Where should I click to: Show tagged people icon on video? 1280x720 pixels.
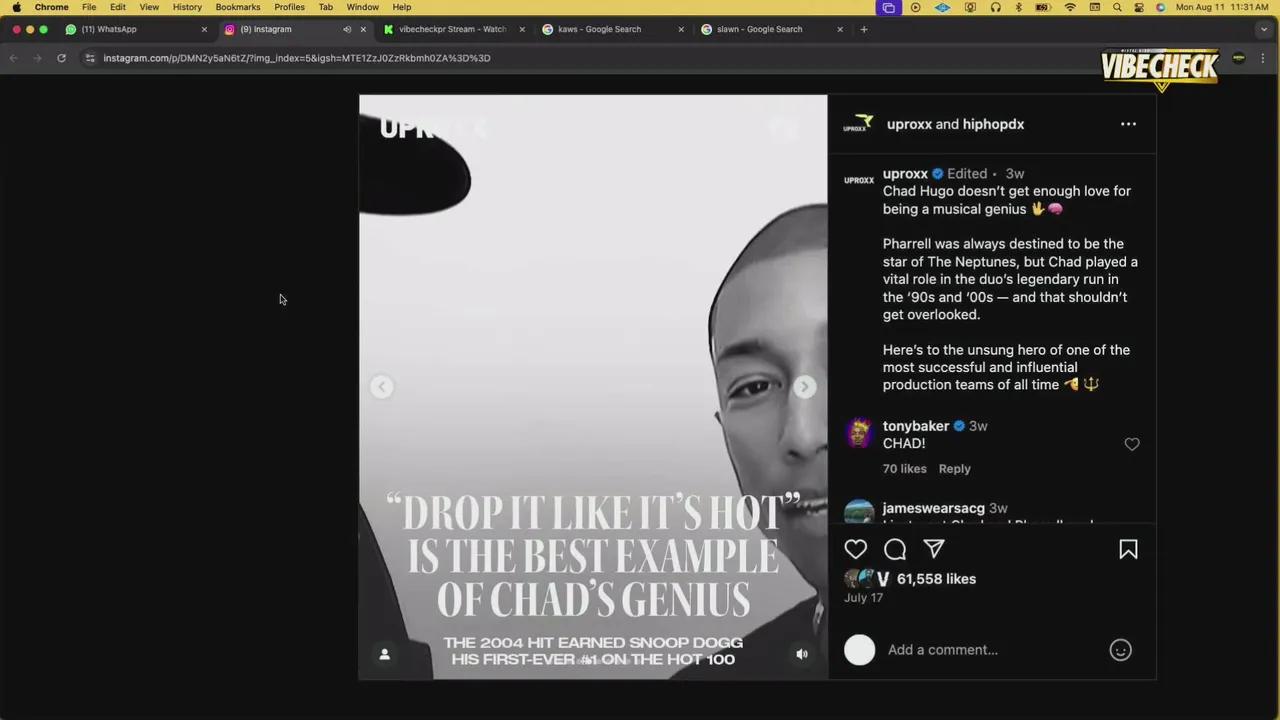pos(384,654)
